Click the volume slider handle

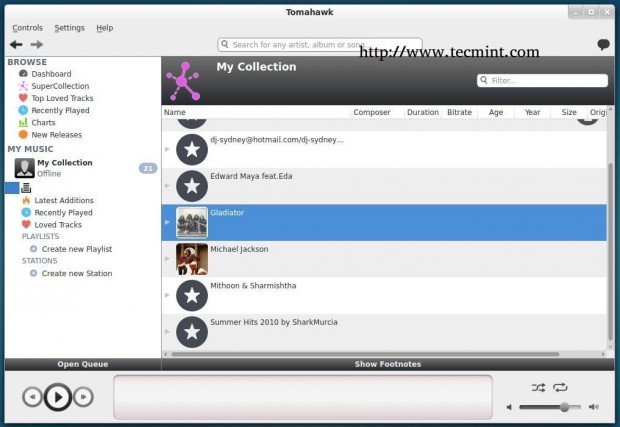pos(564,407)
